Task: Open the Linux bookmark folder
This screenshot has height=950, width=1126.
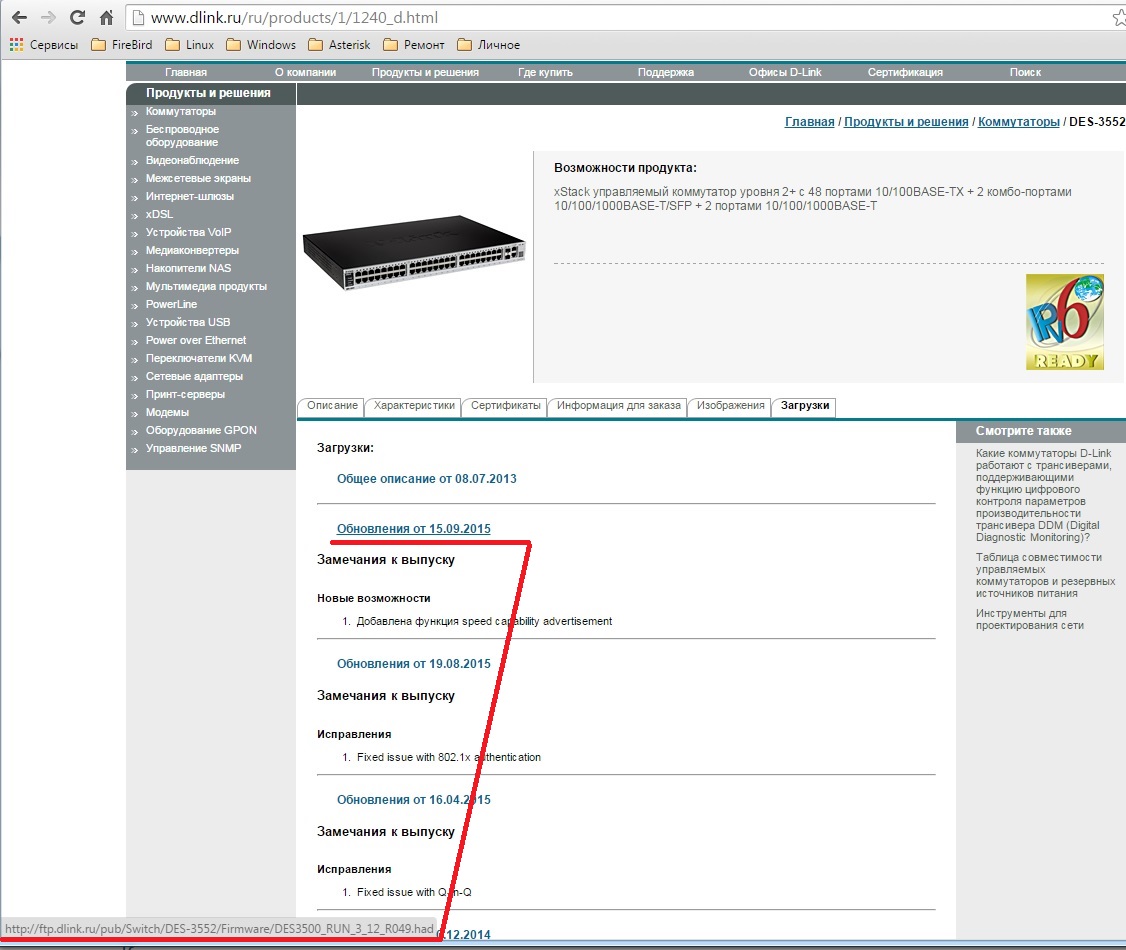Action: (x=190, y=45)
